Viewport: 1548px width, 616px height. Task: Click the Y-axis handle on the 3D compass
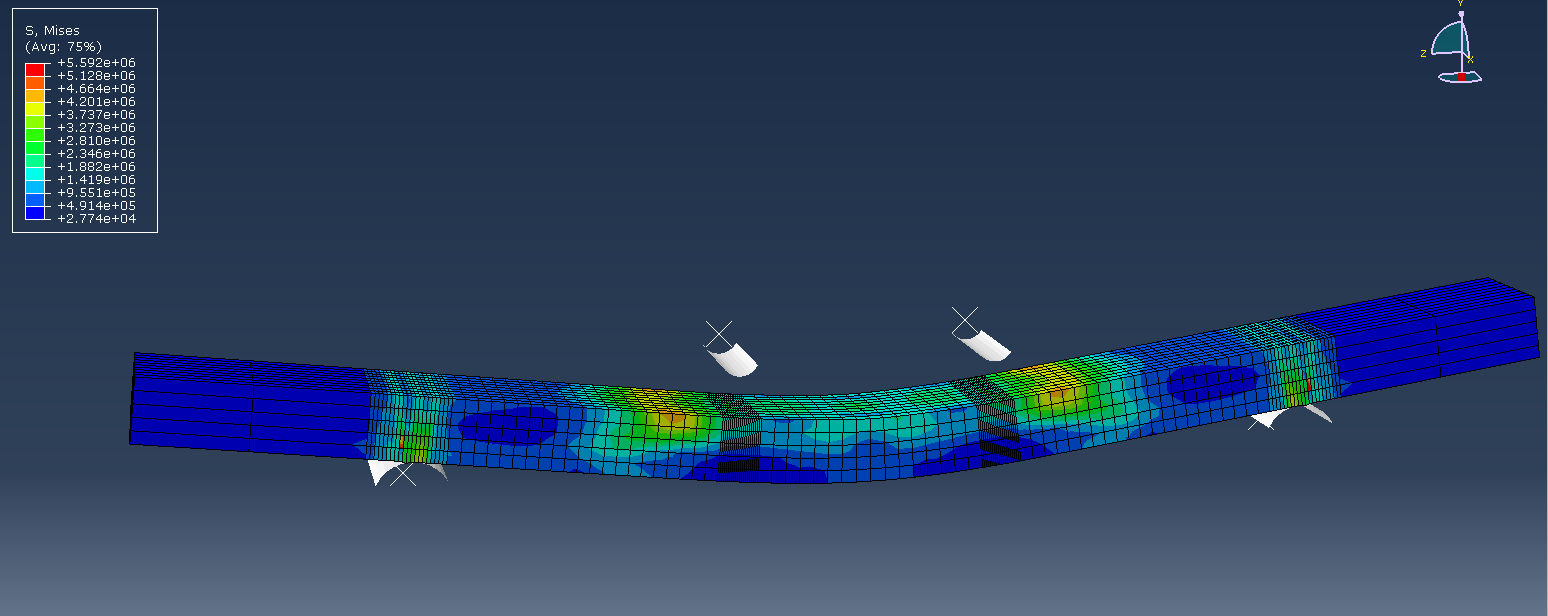pyautogui.click(x=1460, y=15)
